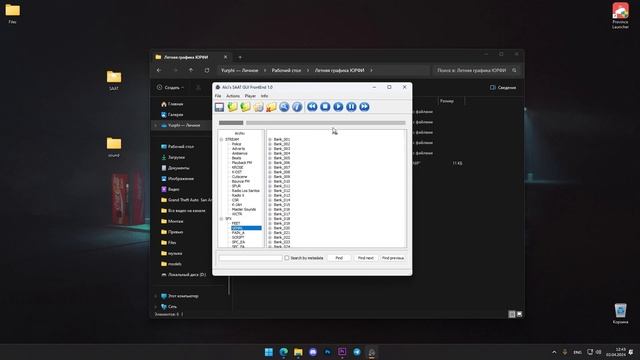The height and width of the screenshot is (360, 640).
Task: Expand Bank_020 in the bank list
Action: pos(270,228)
